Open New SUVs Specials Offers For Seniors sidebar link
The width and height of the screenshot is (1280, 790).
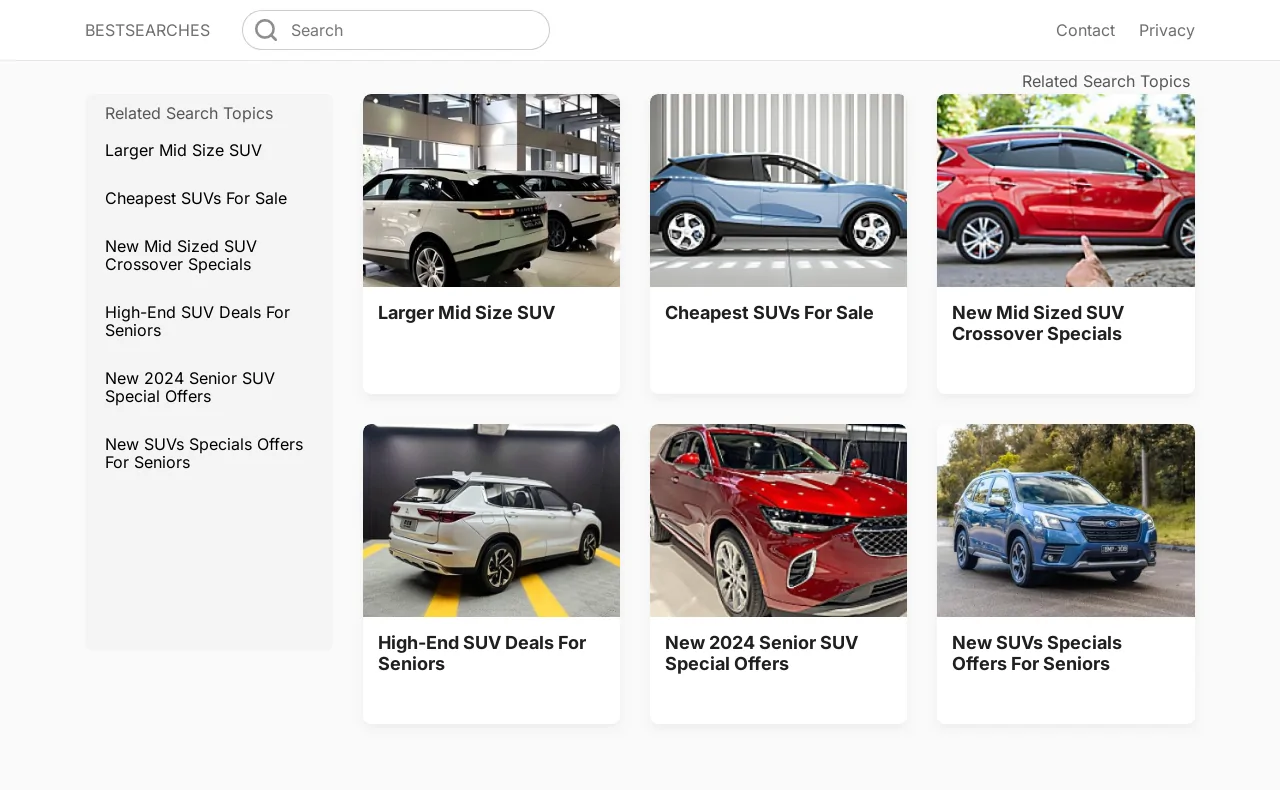[x=204, y=454]
